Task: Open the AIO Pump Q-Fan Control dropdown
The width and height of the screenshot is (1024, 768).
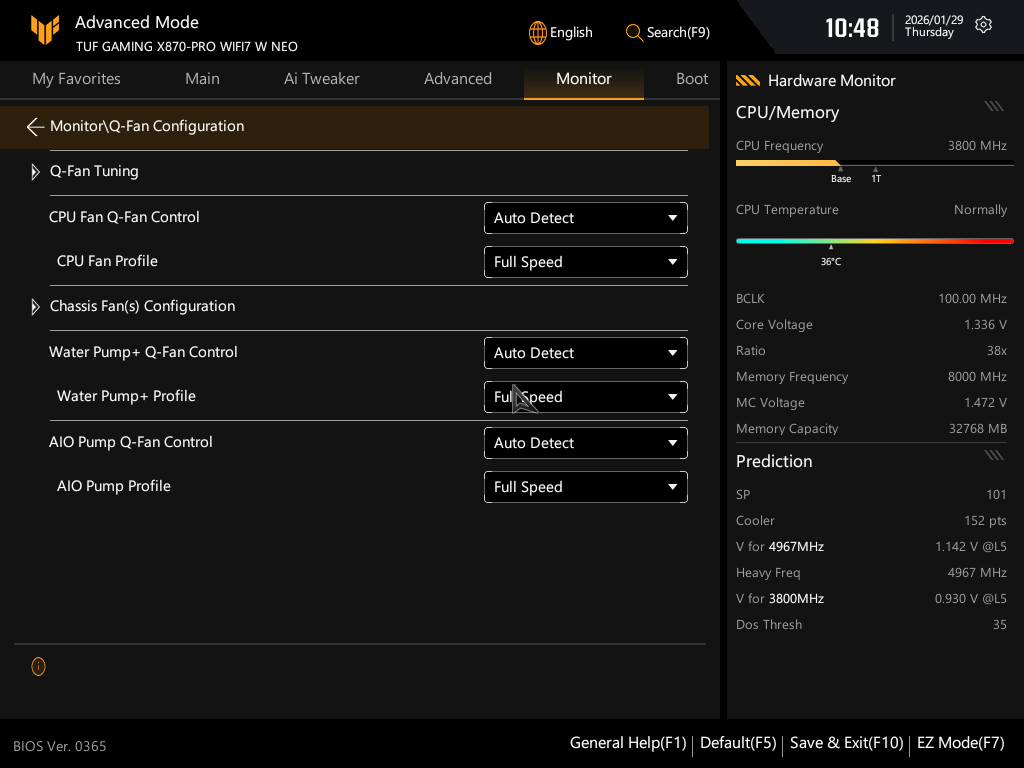Action: [x=585, y=443]
